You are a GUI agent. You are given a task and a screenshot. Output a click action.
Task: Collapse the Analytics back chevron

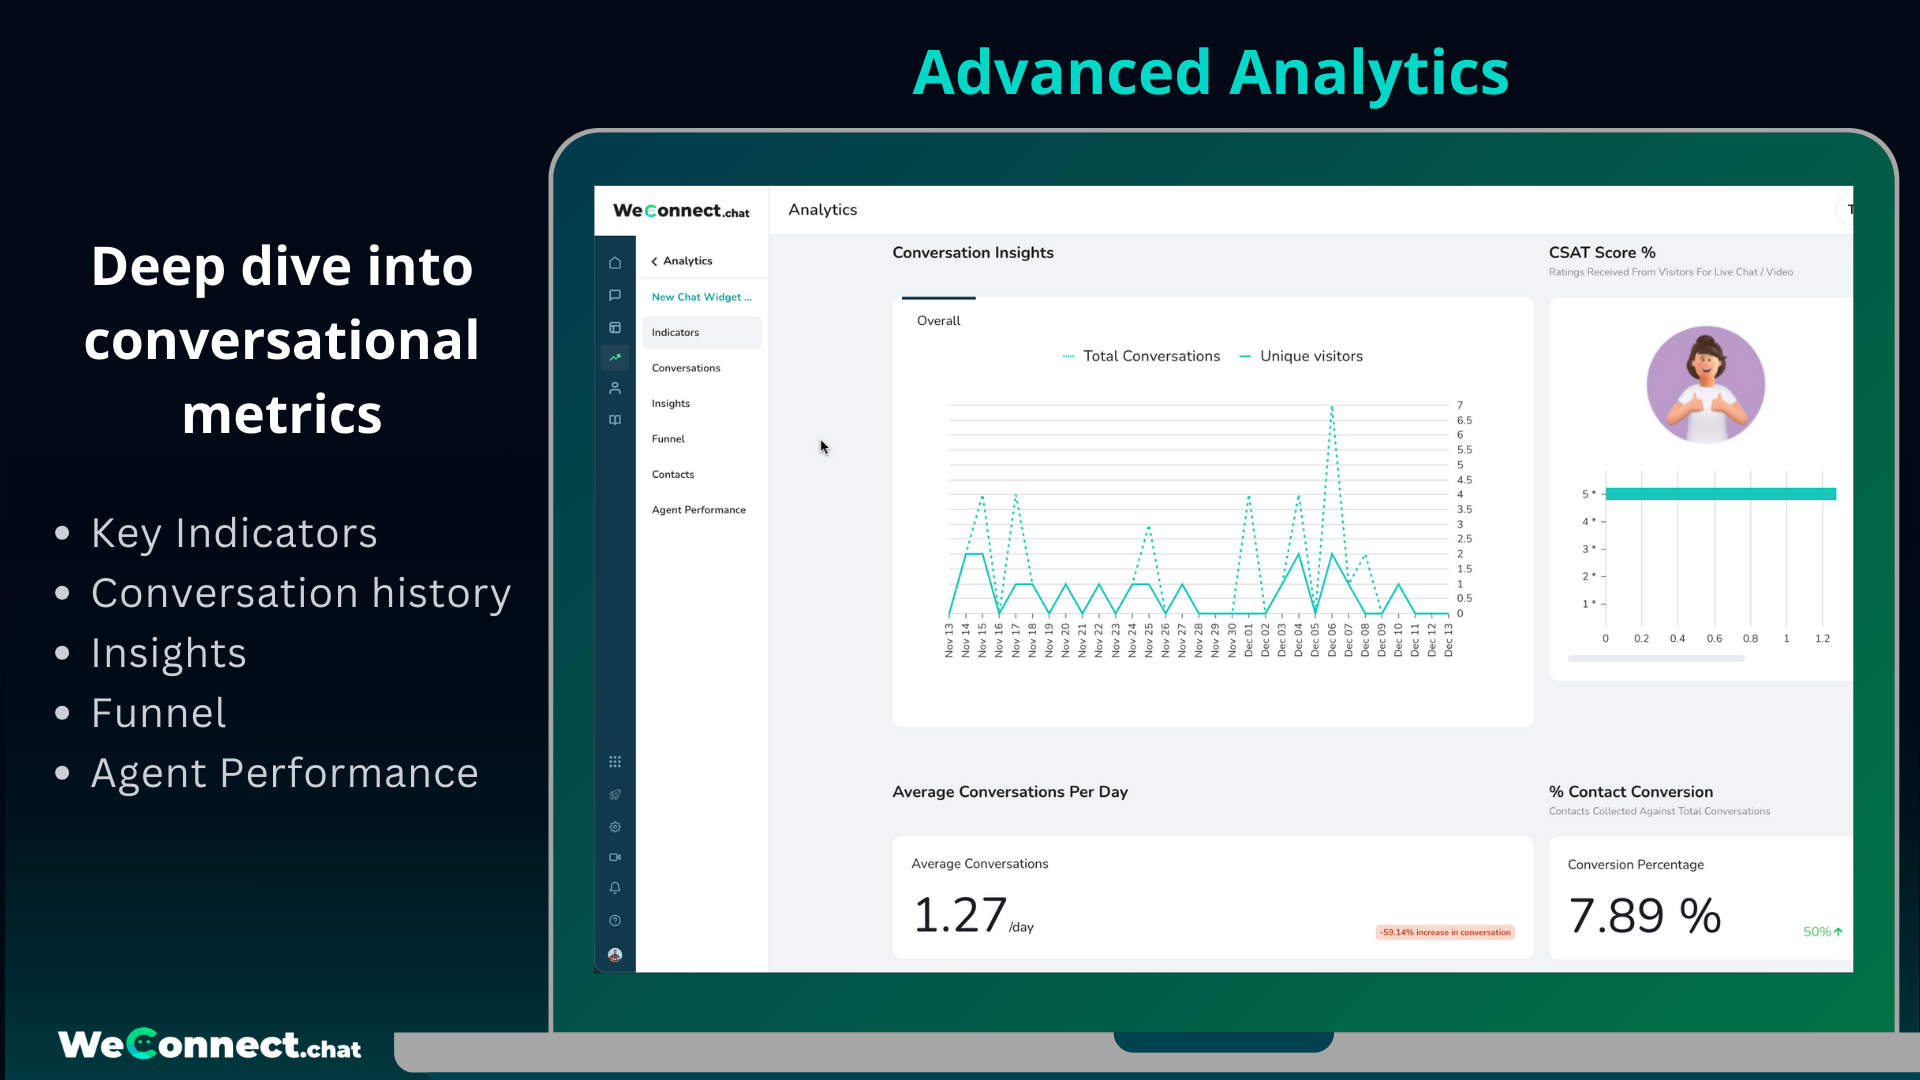[x=654, y=261]
